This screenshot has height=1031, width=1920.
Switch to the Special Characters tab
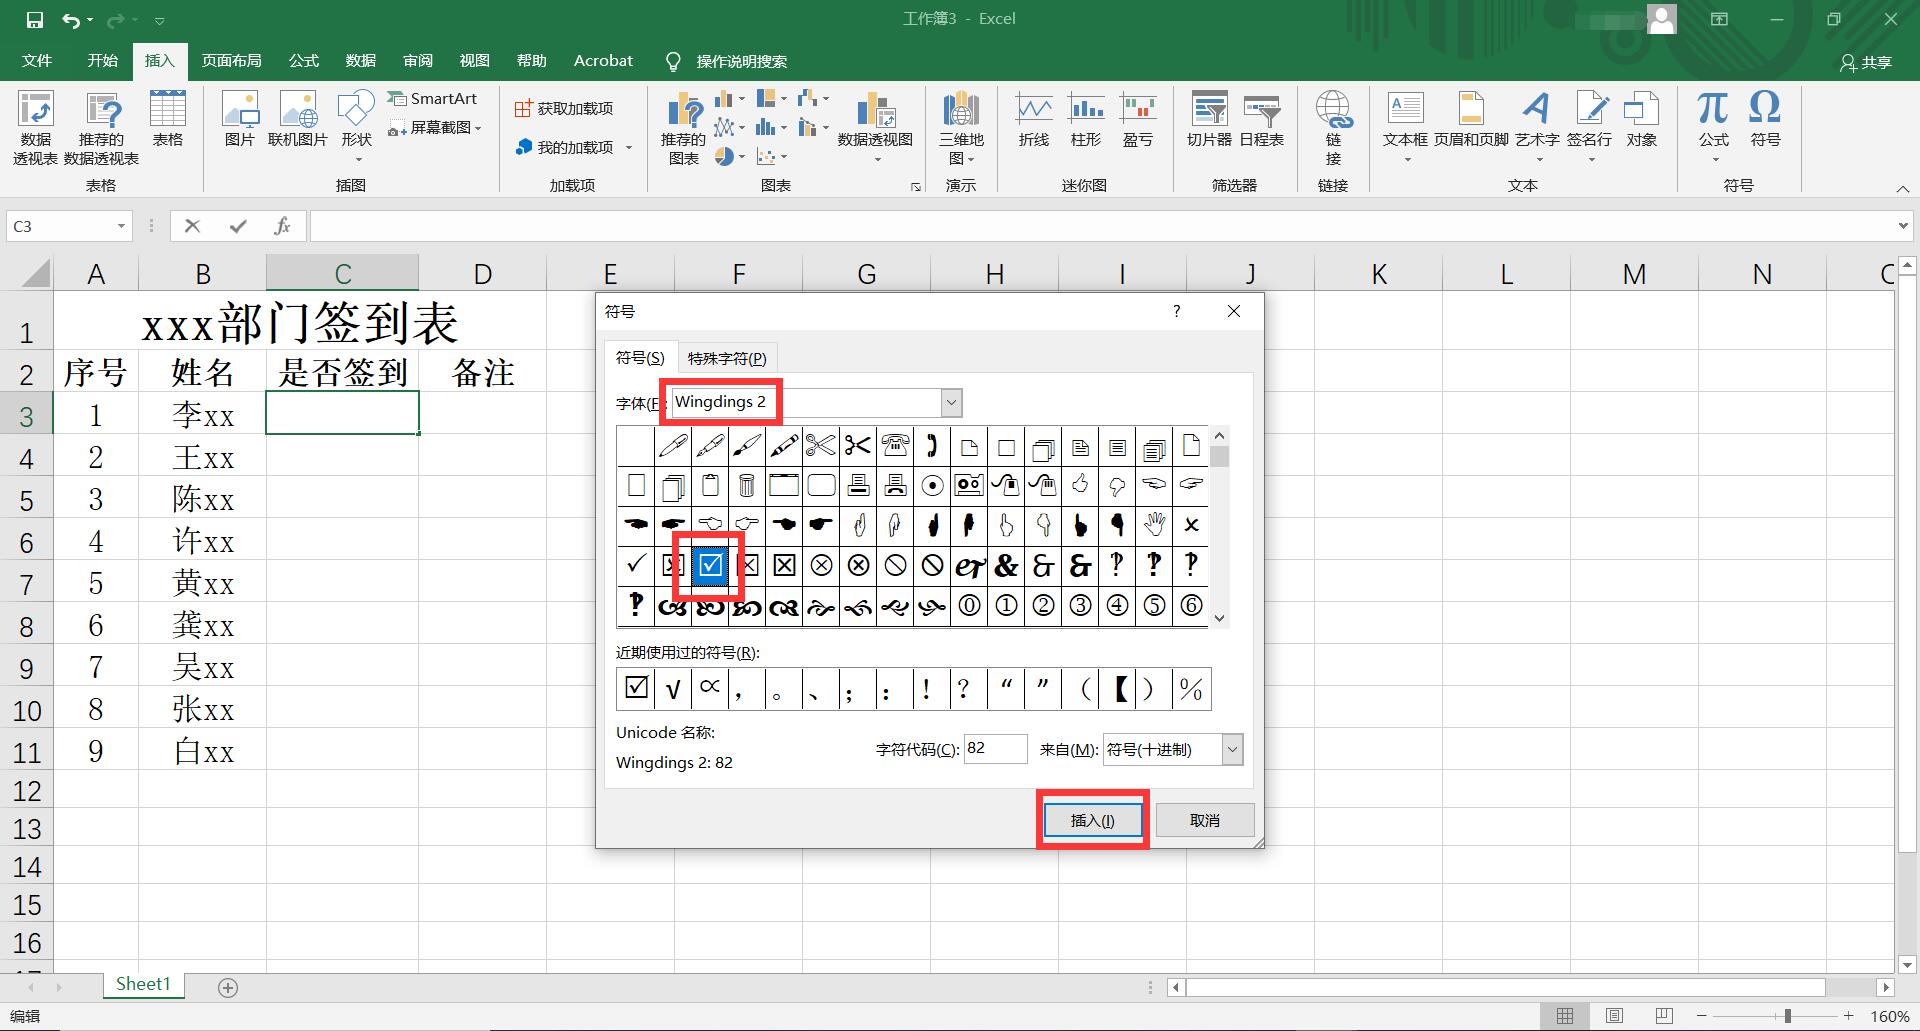(x=727, y=358)
